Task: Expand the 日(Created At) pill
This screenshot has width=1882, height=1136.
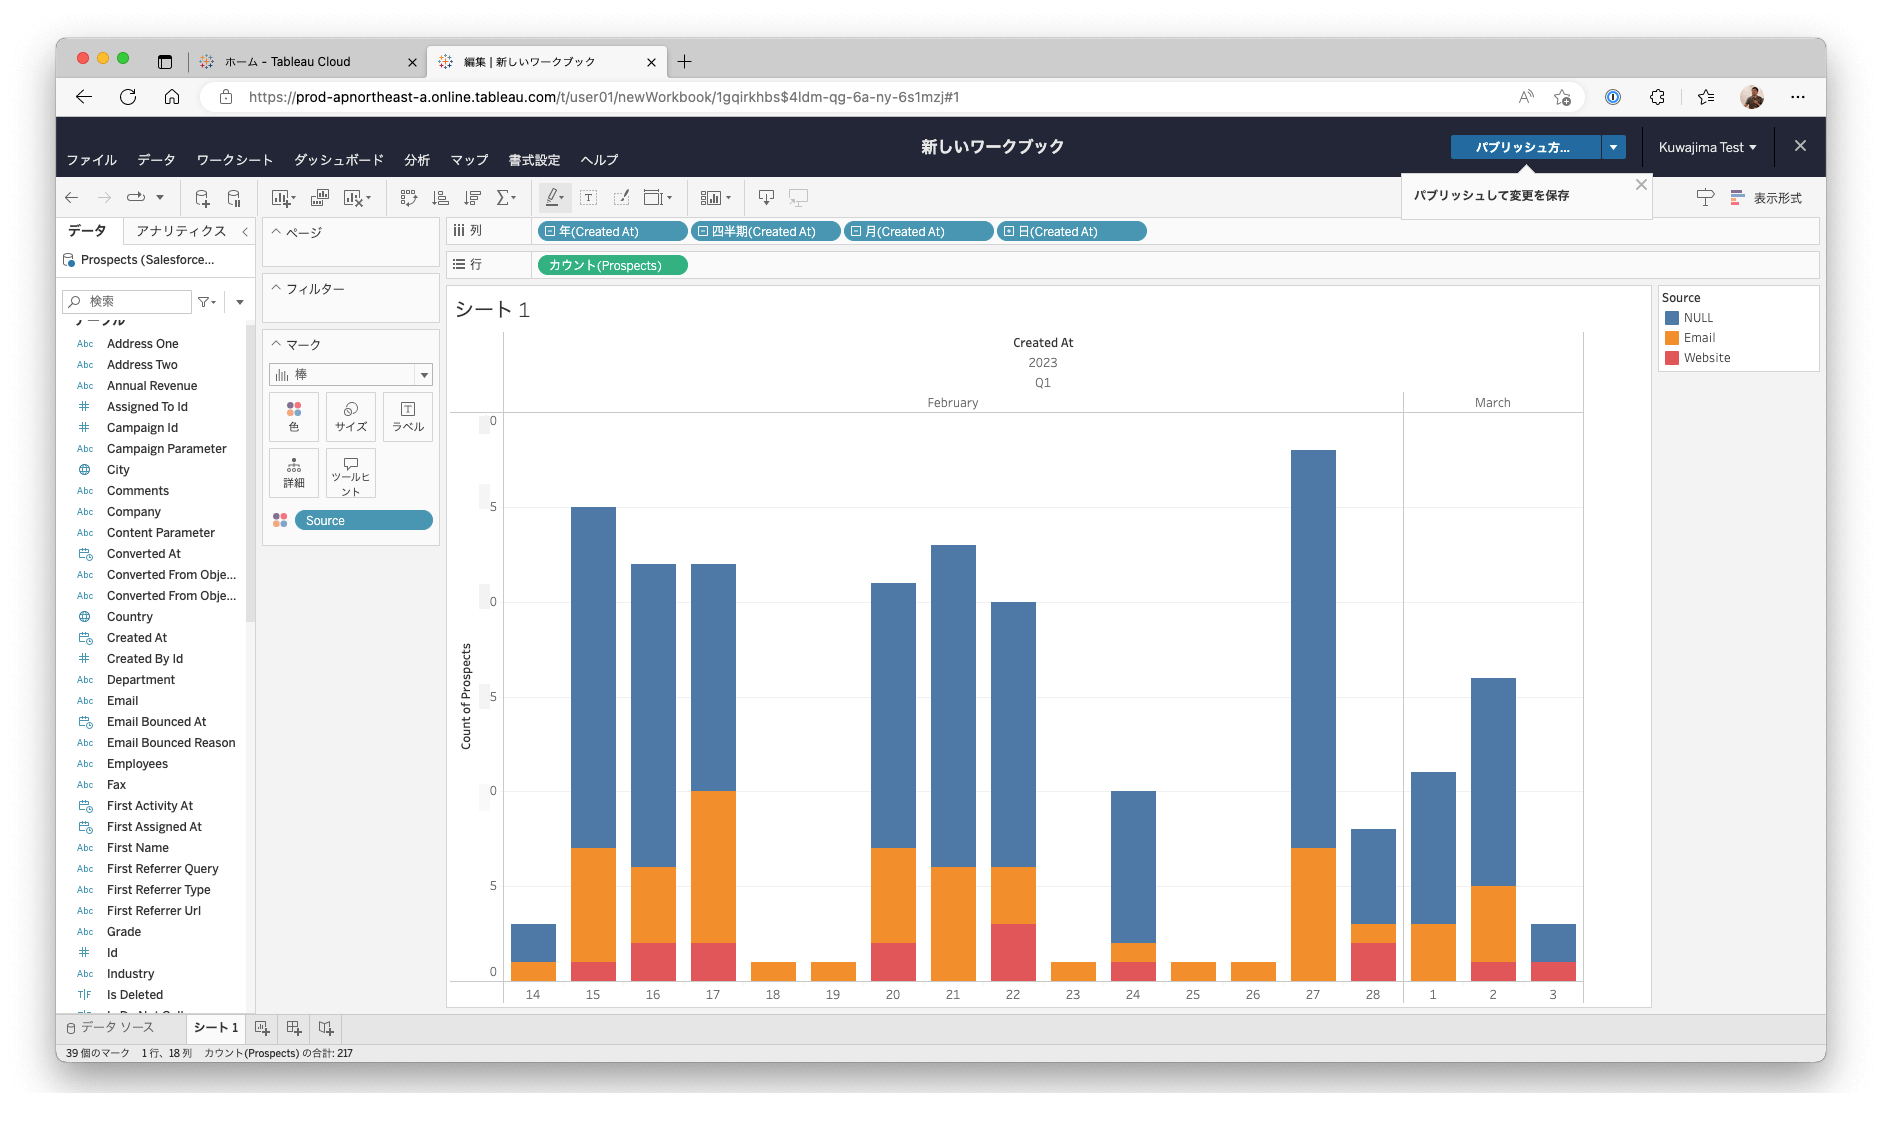Action: point(1009,232)
